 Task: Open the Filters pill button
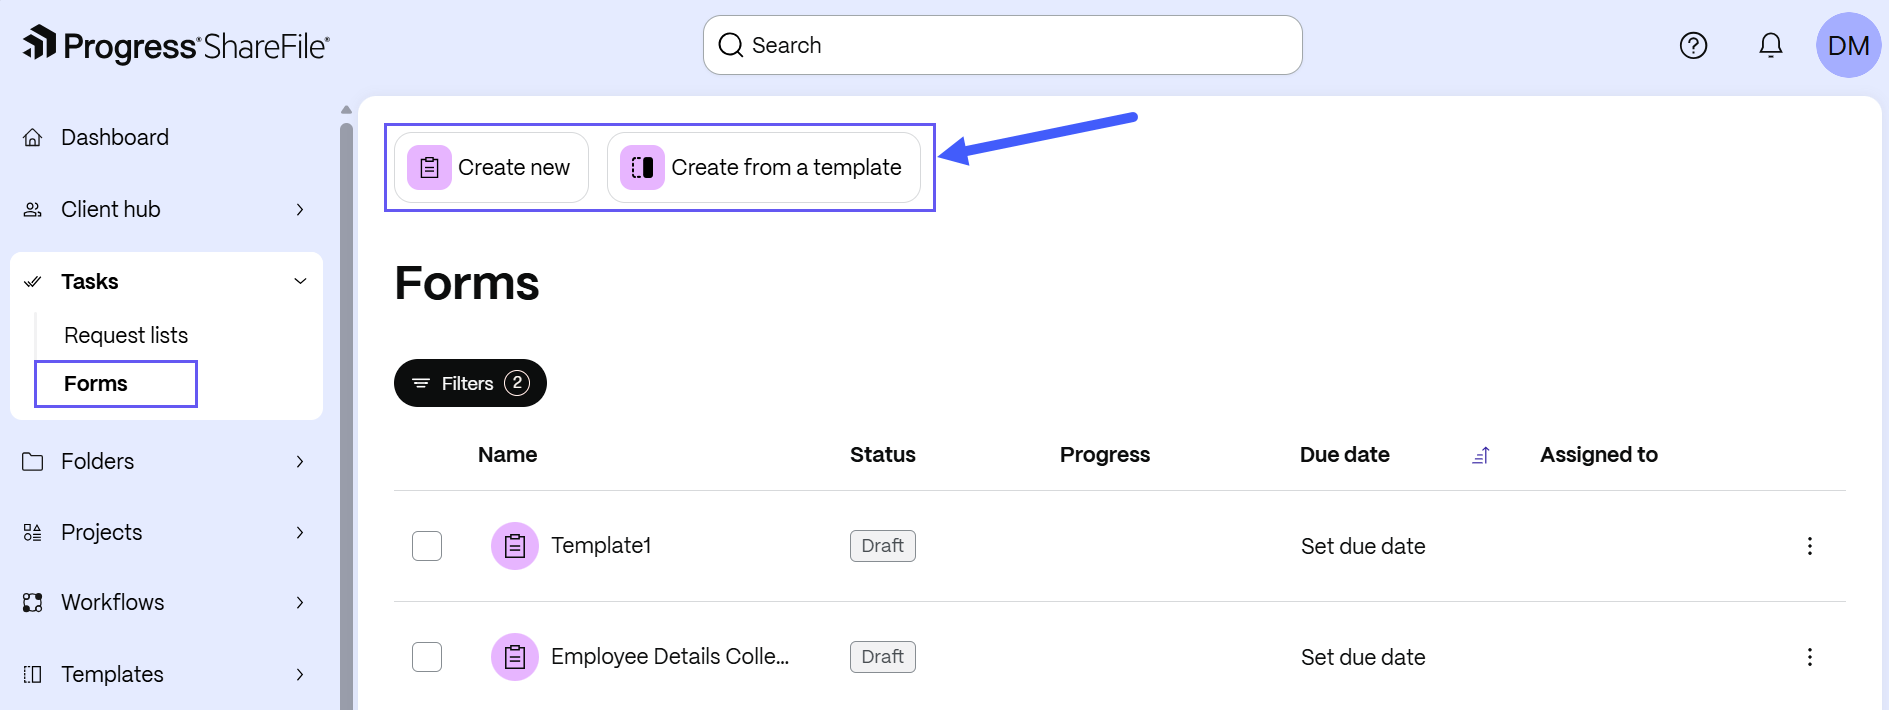[x=470, y=383]
